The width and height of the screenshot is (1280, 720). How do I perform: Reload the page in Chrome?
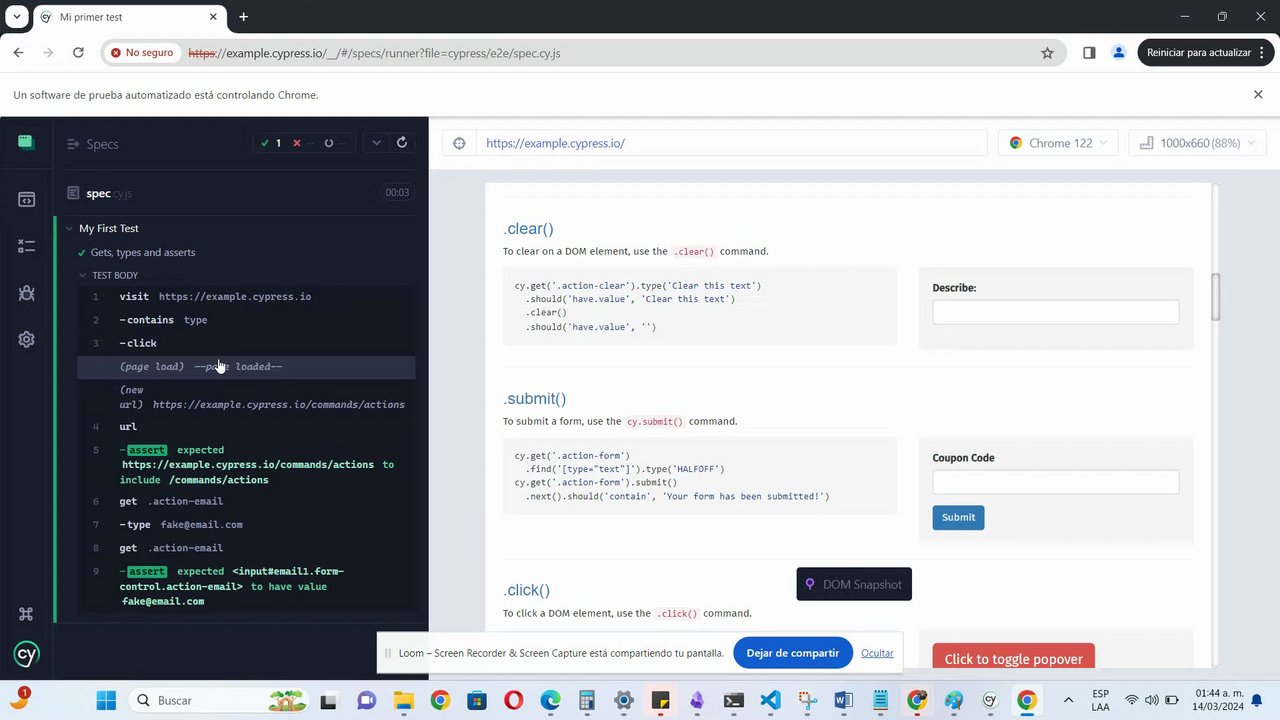[x=78, y=53]
